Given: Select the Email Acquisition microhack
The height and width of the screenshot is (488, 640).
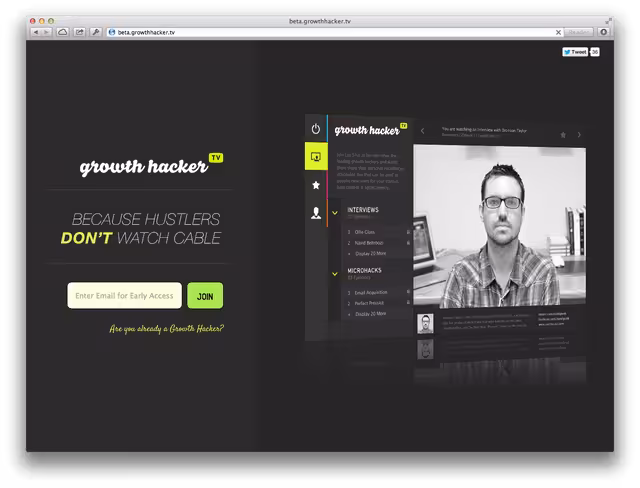Looking at the screenshot, I should tap(371, 293).
